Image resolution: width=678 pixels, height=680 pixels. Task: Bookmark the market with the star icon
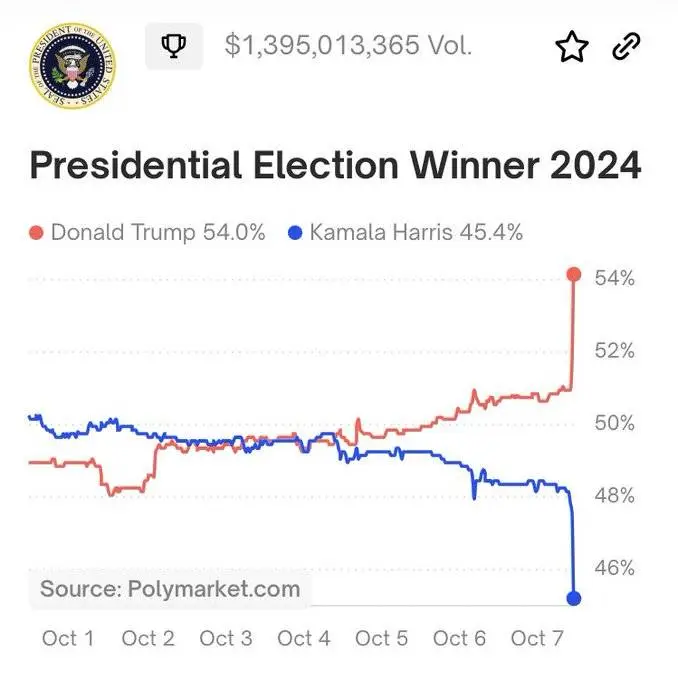click(572, 46)
